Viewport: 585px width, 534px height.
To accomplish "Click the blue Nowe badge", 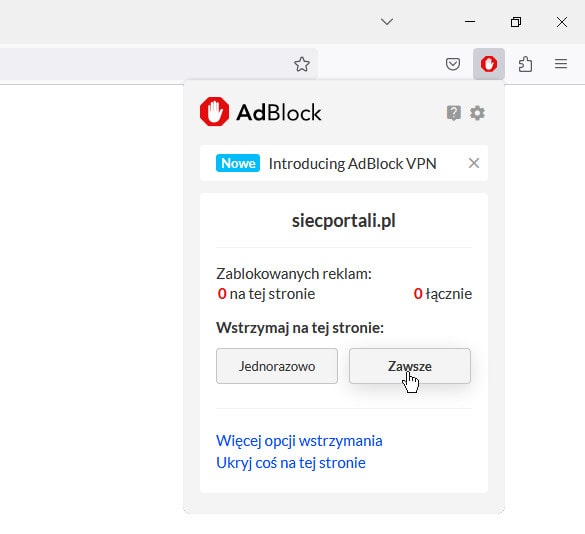I will coord(238,163).
